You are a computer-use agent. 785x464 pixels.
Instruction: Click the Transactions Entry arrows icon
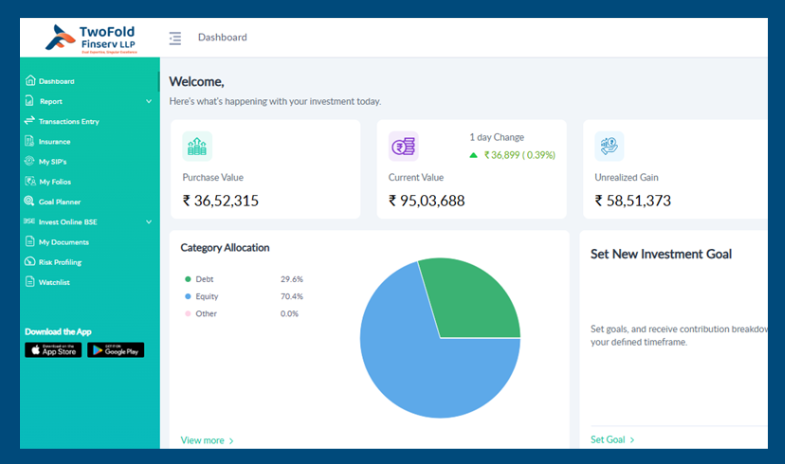[x=30, y=121]
